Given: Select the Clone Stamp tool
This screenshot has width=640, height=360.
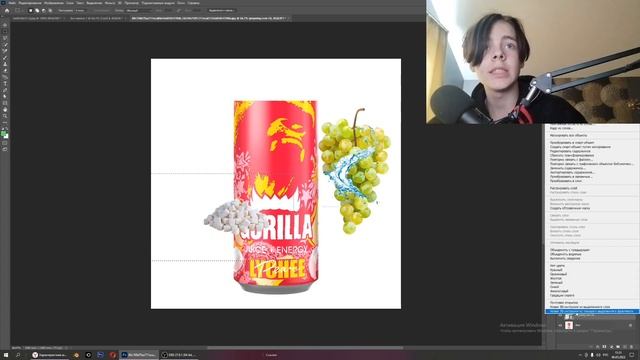Looking at the screenshot, I should (x=5, y=64).
